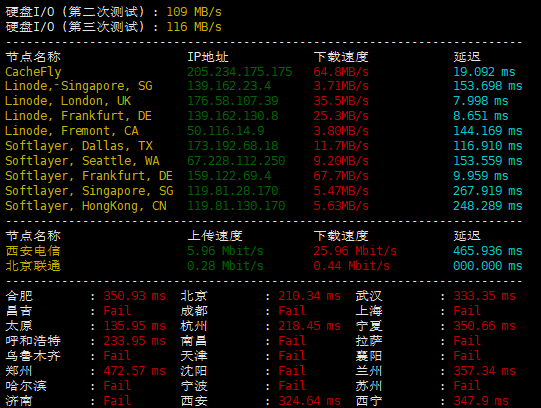Click the 下载速度 column header in first table
The height and width of the screenshot is (408, 541).
click(x=341, y=57)
